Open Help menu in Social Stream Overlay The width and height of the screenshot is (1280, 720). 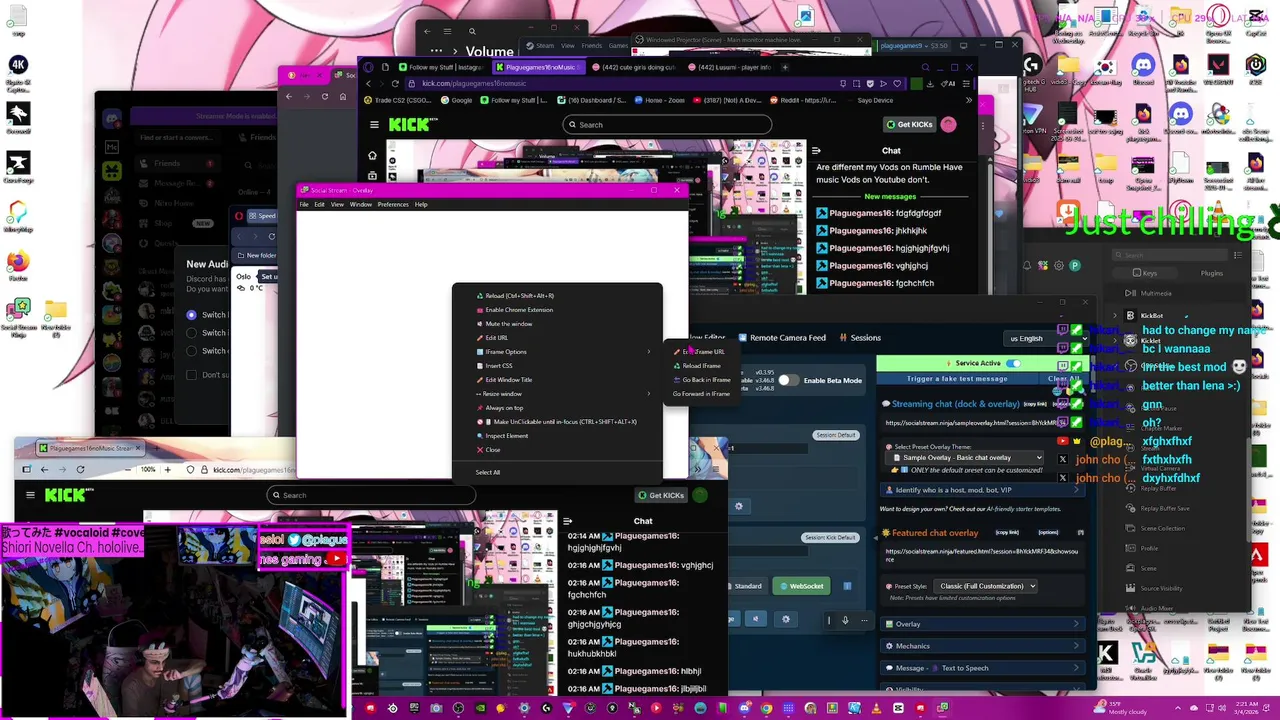tap(421, 205)
